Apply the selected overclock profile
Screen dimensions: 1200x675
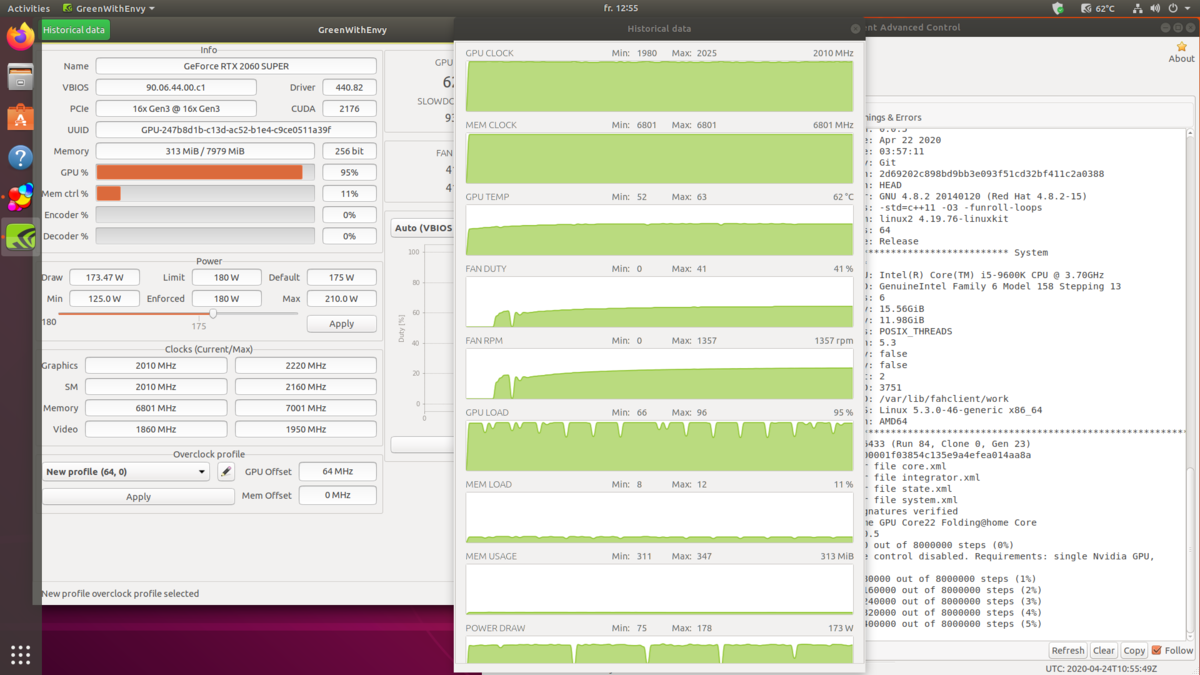tap(138, 496)
